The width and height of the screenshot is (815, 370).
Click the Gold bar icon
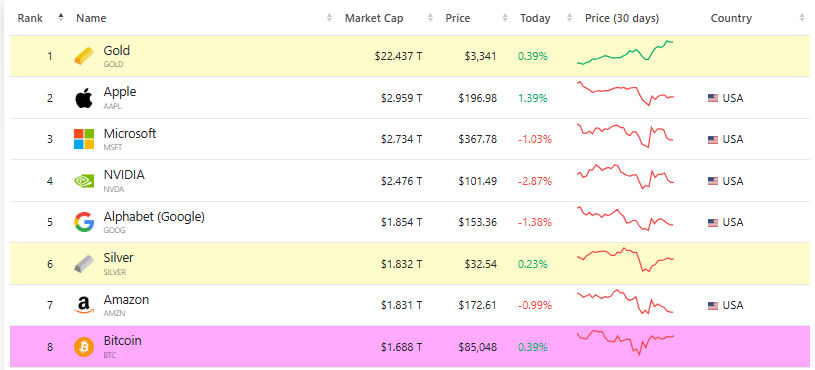tap(84, 56)
